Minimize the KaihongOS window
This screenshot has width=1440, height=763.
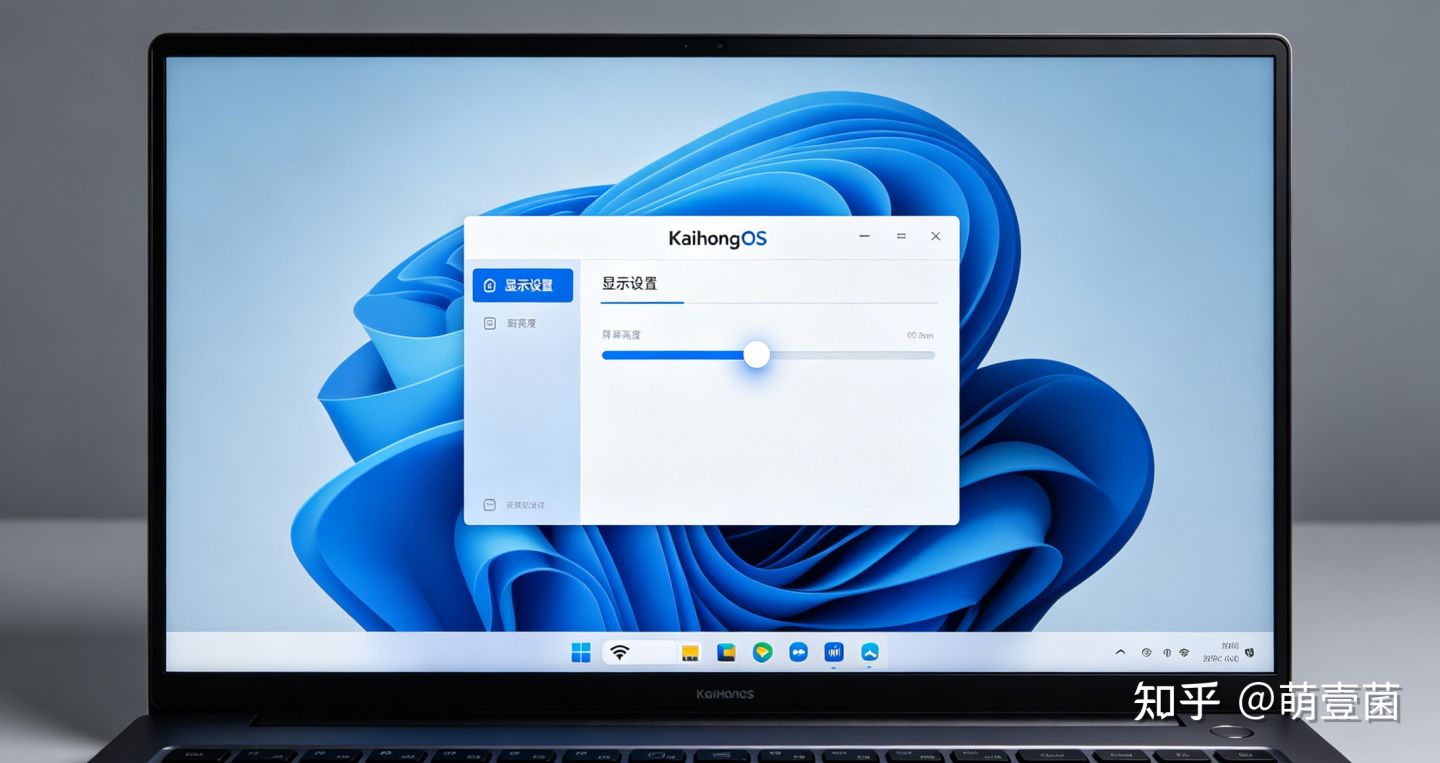tap(864, 236)
